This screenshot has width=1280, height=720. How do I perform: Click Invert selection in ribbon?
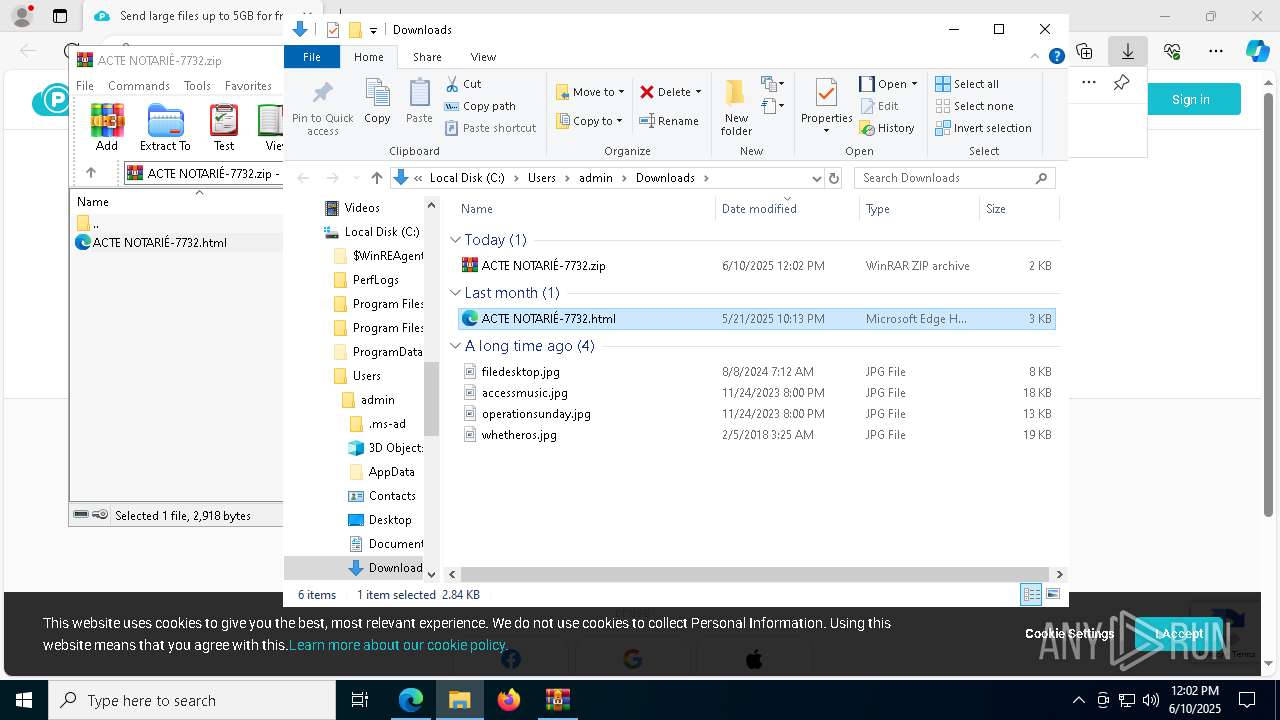[x=983, y=128]
